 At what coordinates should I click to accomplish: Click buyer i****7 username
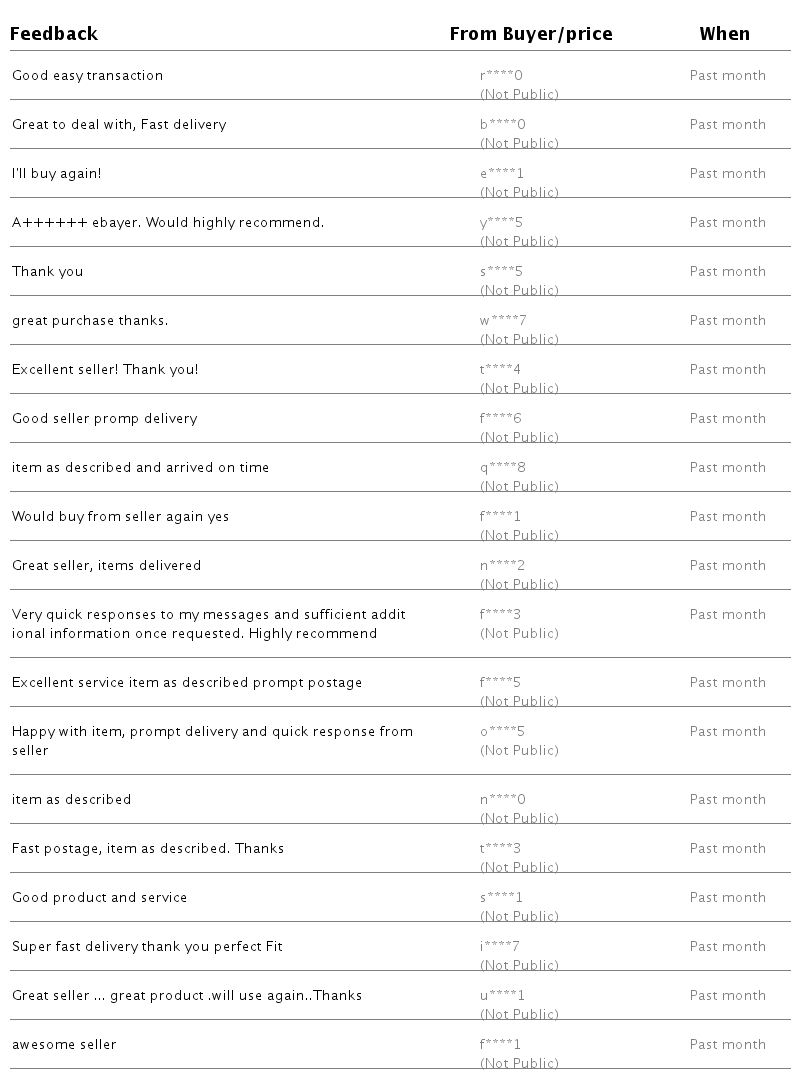(500, 947)
